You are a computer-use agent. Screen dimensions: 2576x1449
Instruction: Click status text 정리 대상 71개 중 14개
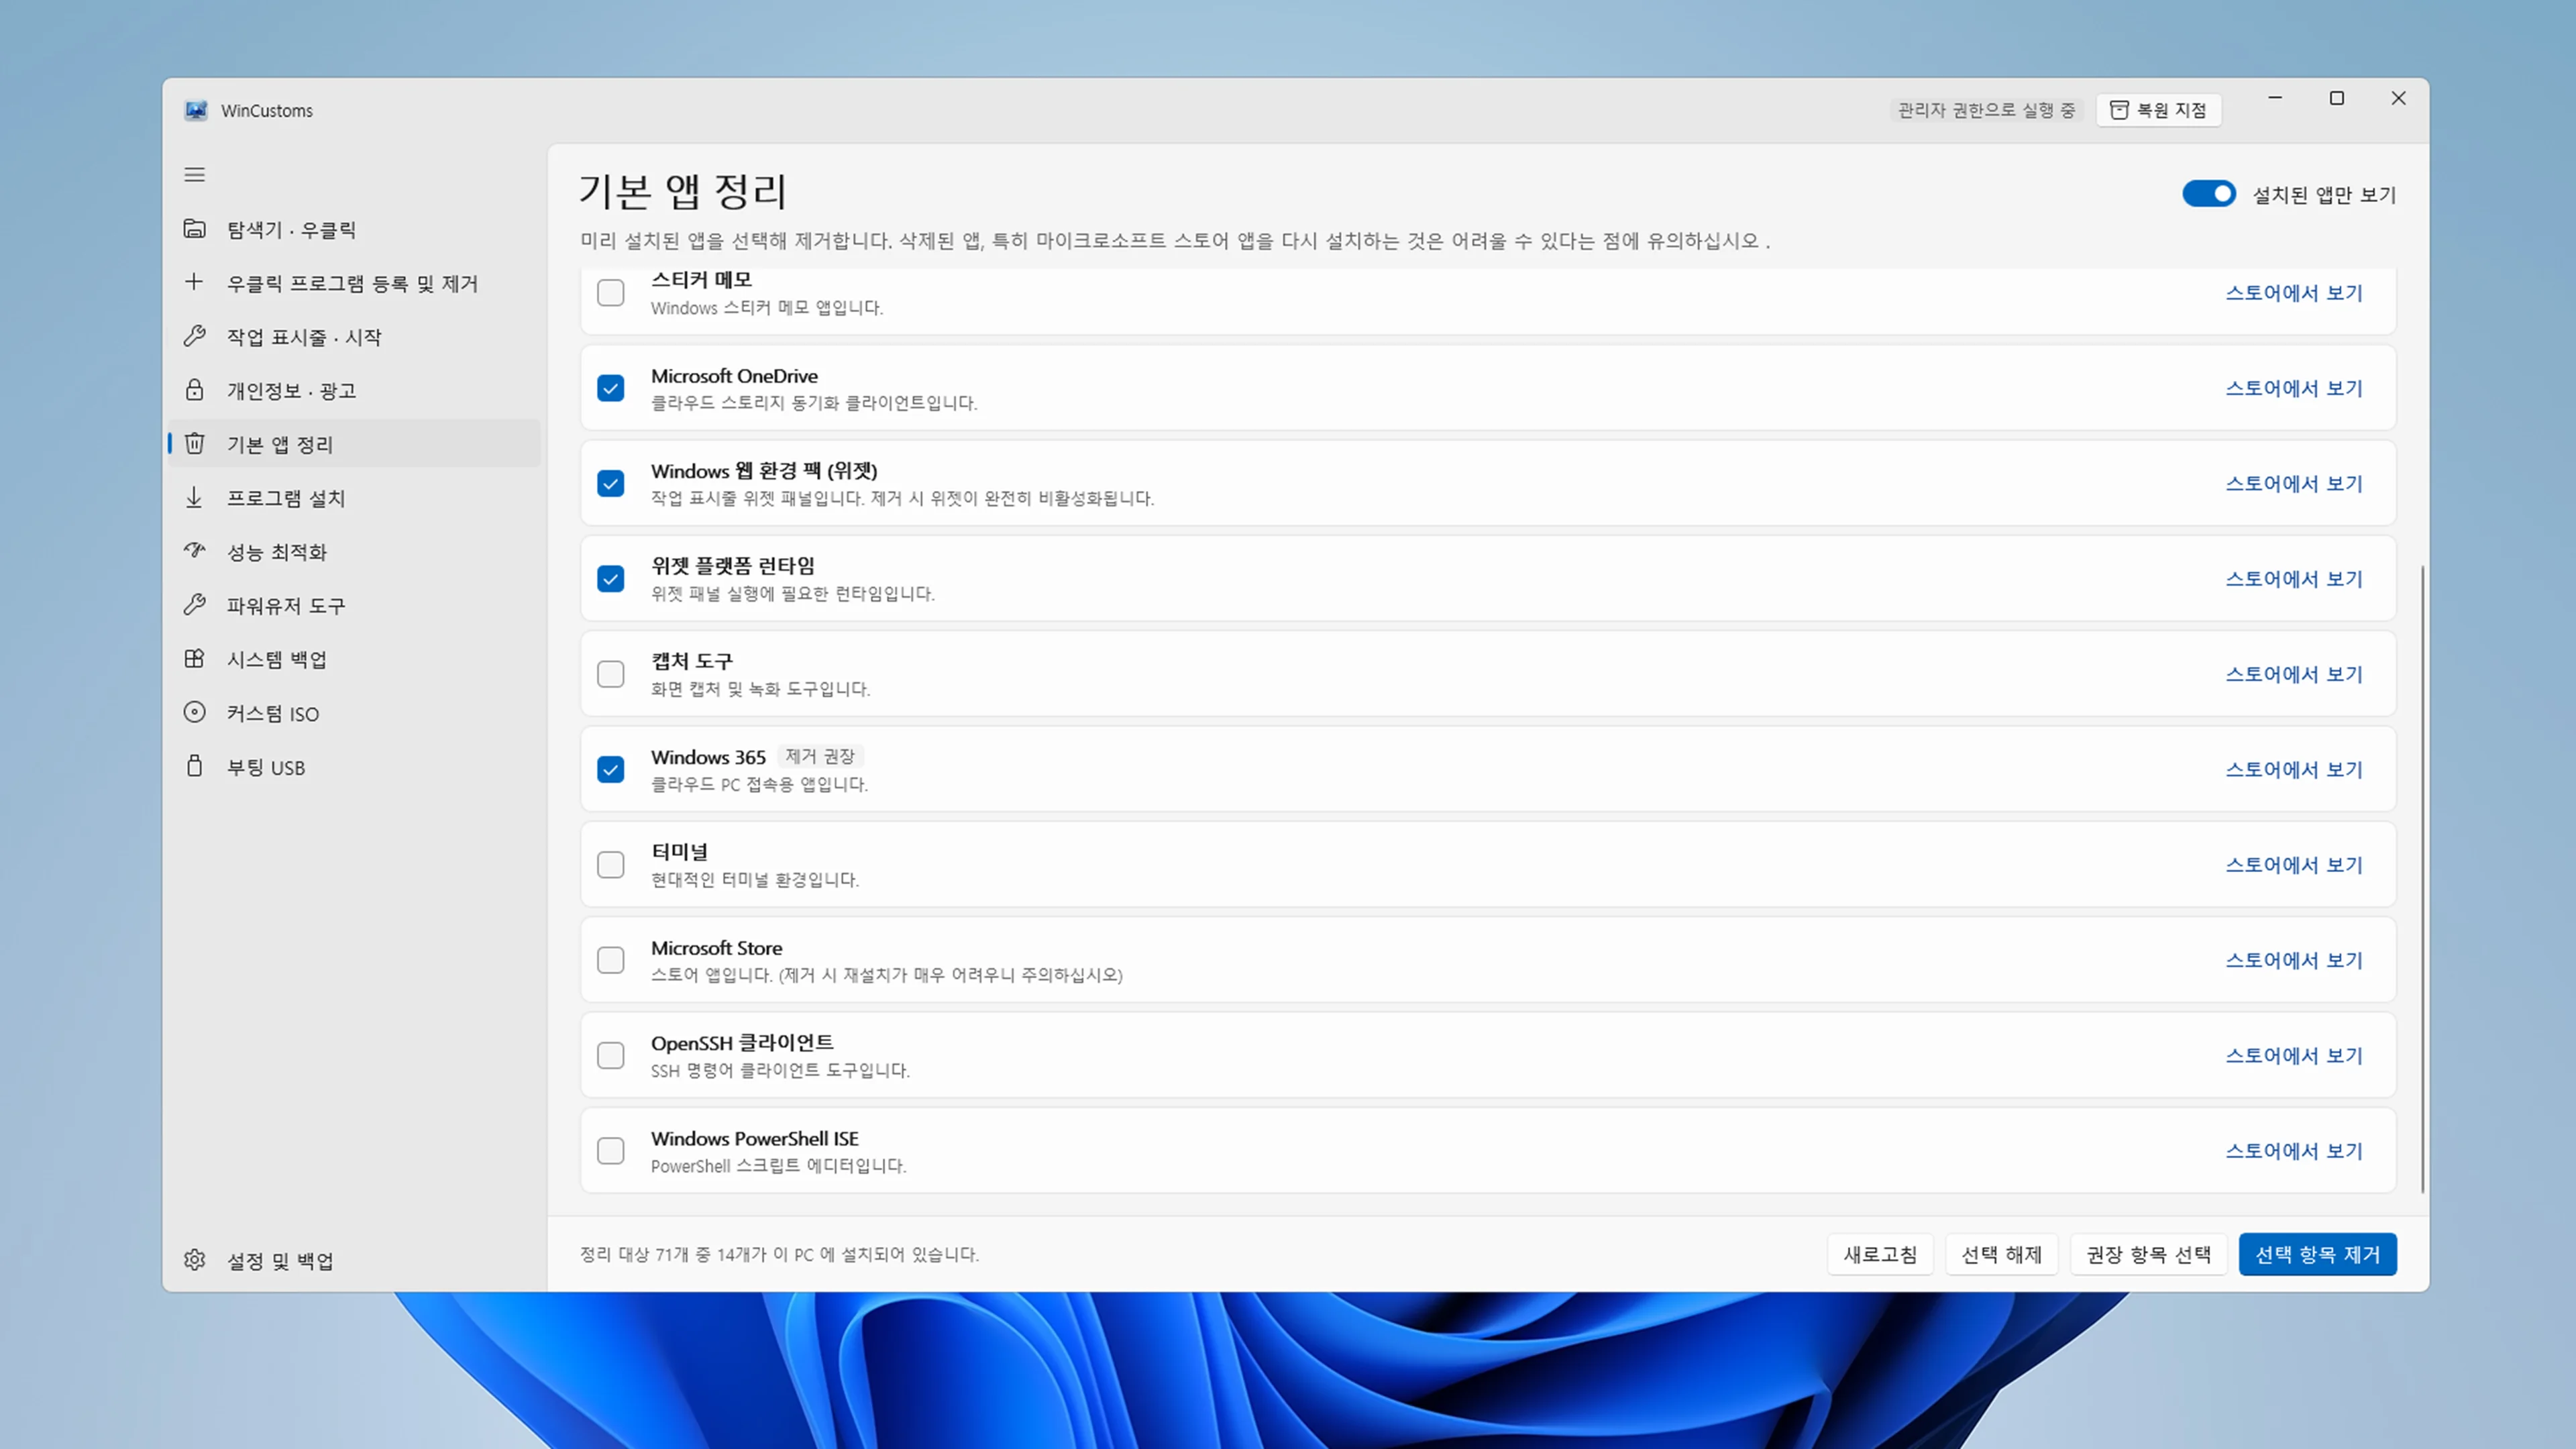tap(779, 1254)
